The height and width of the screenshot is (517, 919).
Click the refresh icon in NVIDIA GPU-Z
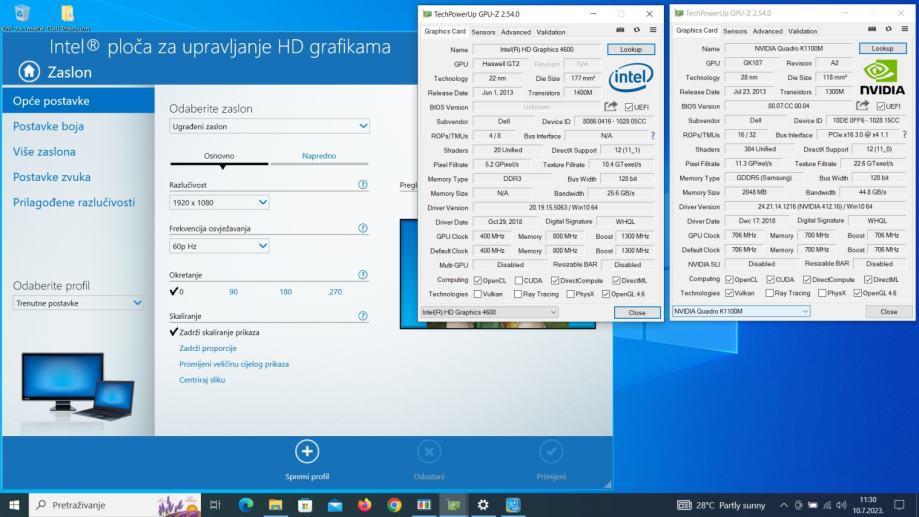point(888,31)
